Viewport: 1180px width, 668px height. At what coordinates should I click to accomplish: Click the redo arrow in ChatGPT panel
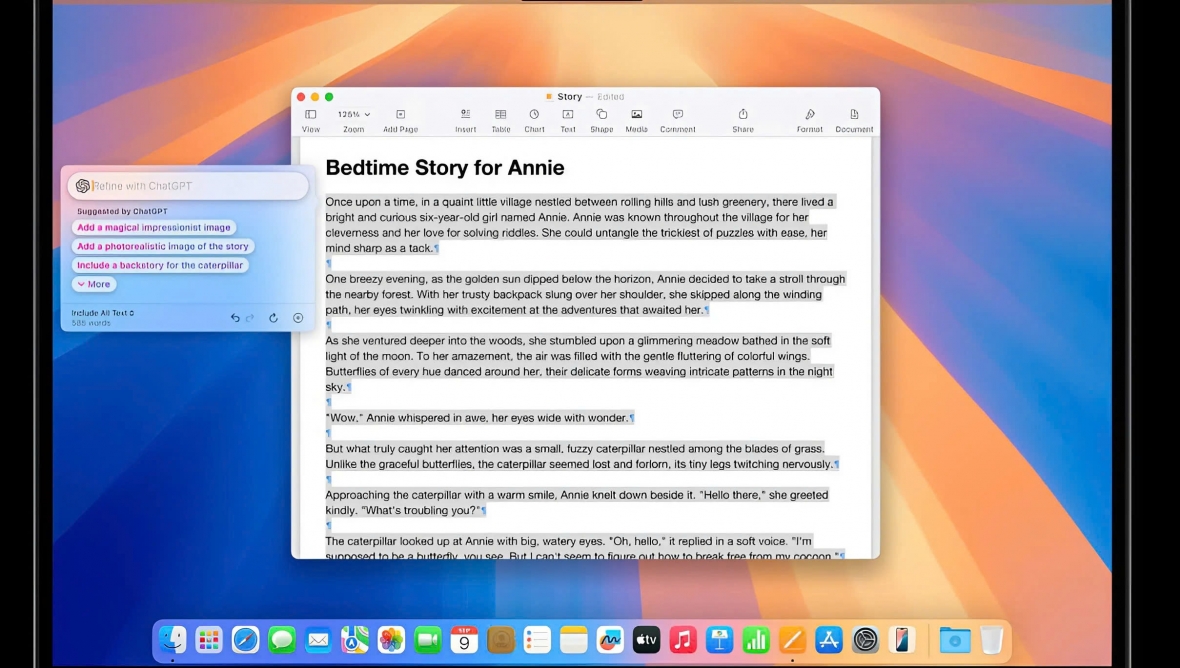coord(251,318)
